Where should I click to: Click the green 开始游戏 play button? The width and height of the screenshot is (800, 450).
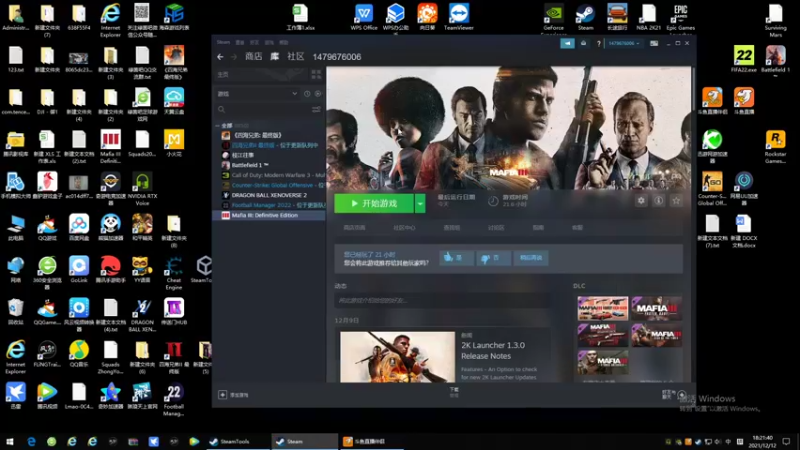click(374, 204)
